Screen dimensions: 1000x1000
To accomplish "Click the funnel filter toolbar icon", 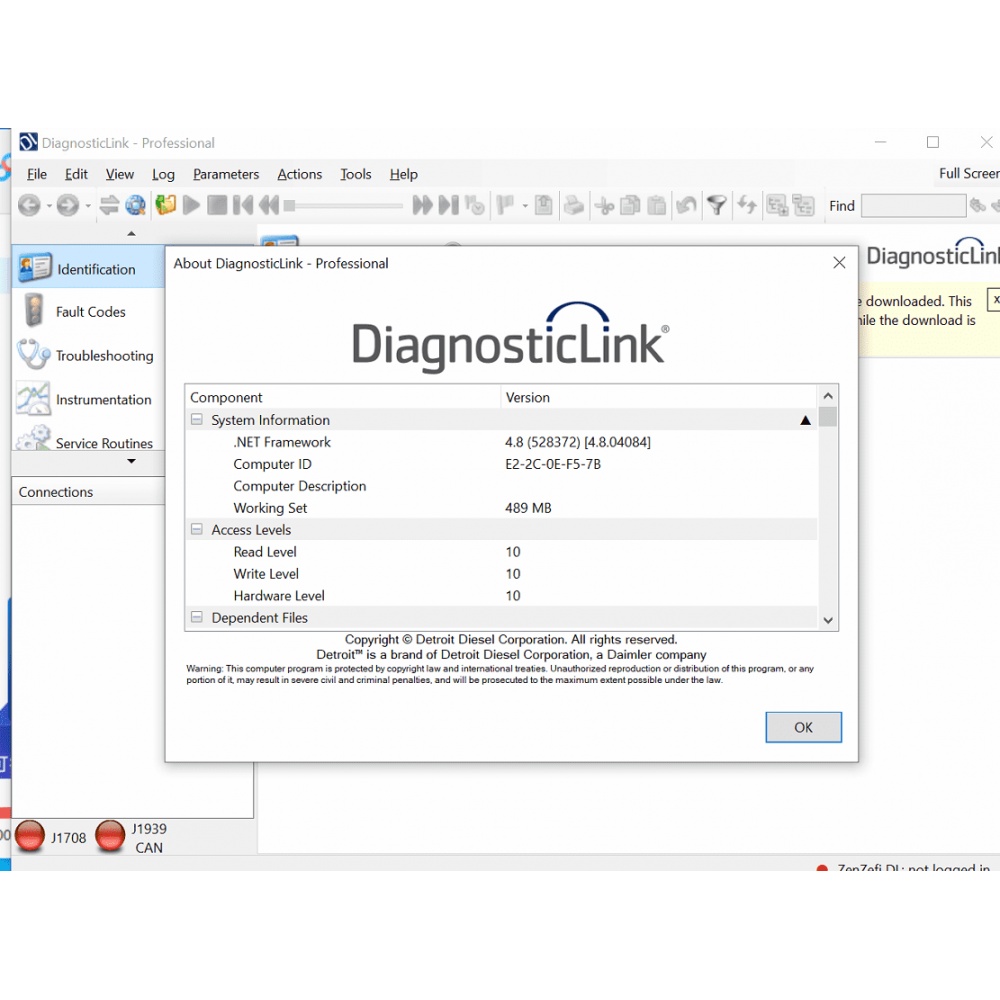I will tap(717, 205).
